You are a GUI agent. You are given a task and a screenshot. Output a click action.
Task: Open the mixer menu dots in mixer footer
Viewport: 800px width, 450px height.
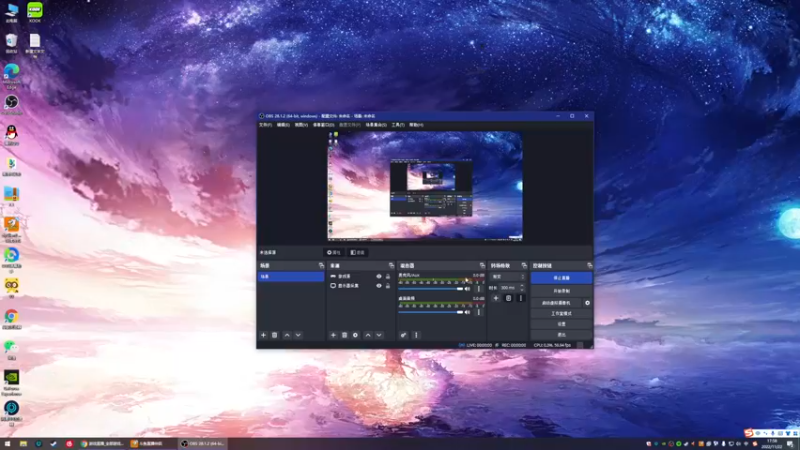416,335
